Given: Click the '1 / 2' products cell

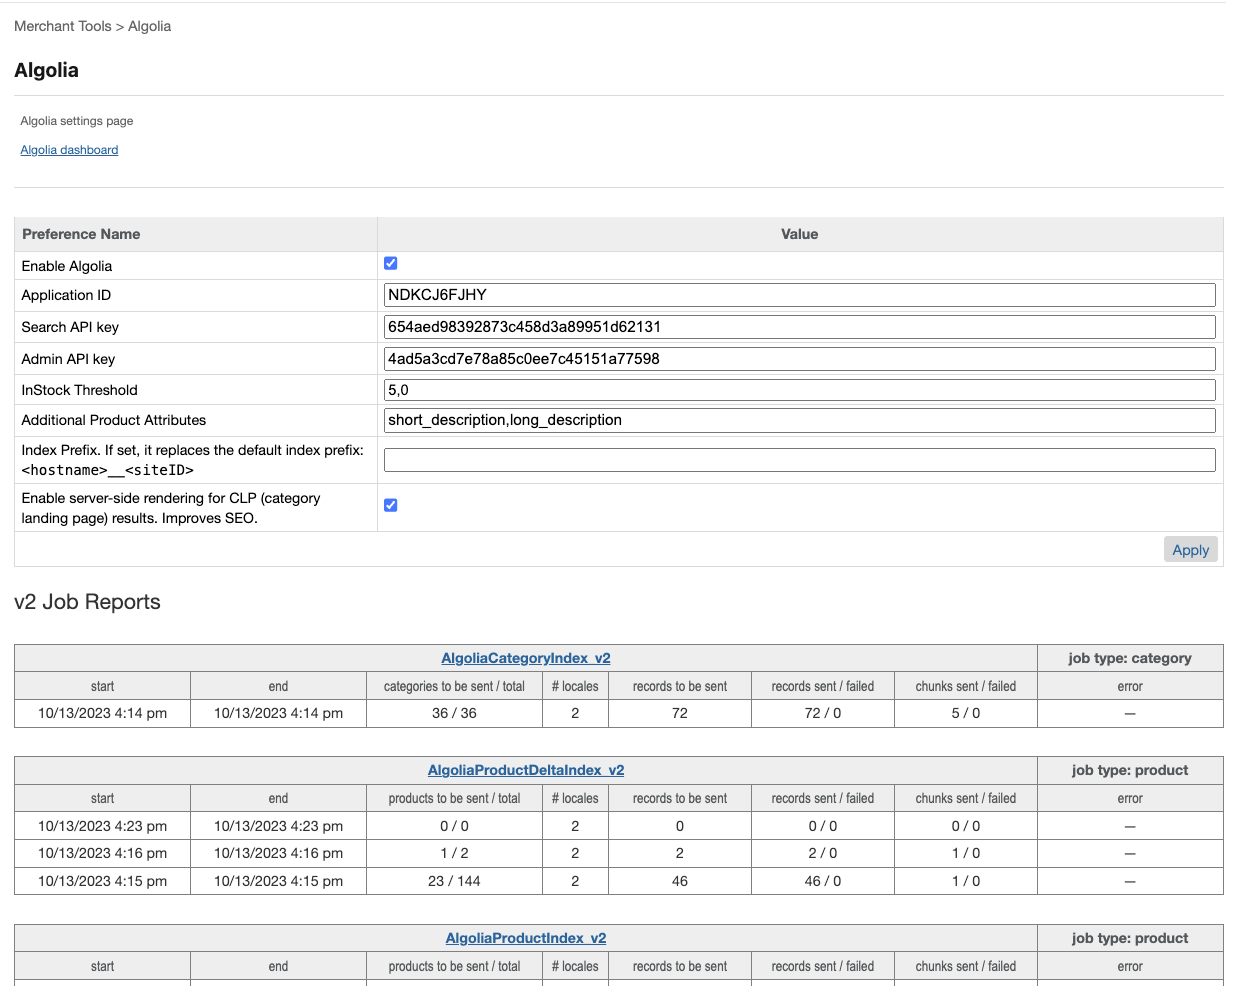Looking at the screenshot, I should pyautogui.click(x=454, y=853).
